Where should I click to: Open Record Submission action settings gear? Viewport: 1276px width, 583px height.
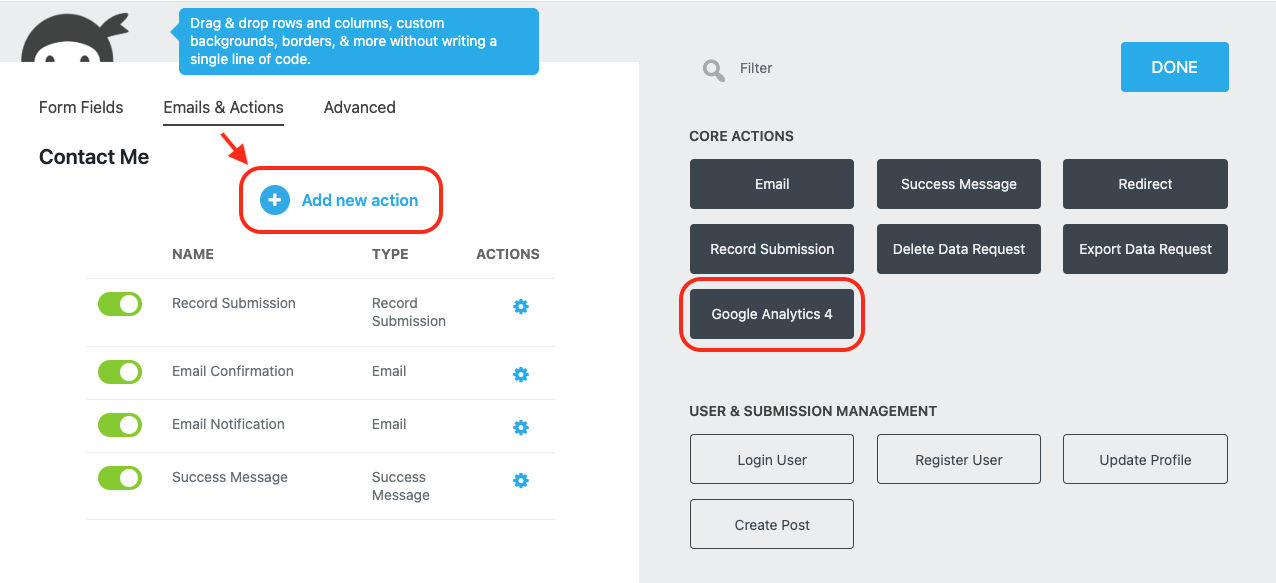521,306
